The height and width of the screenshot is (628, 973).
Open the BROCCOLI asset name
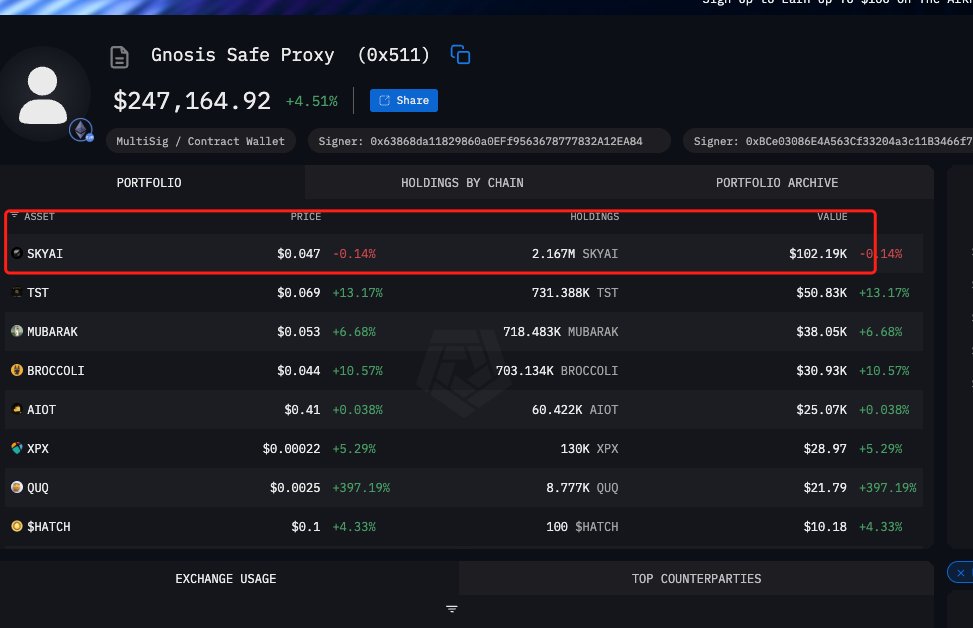tap(56, 370)
